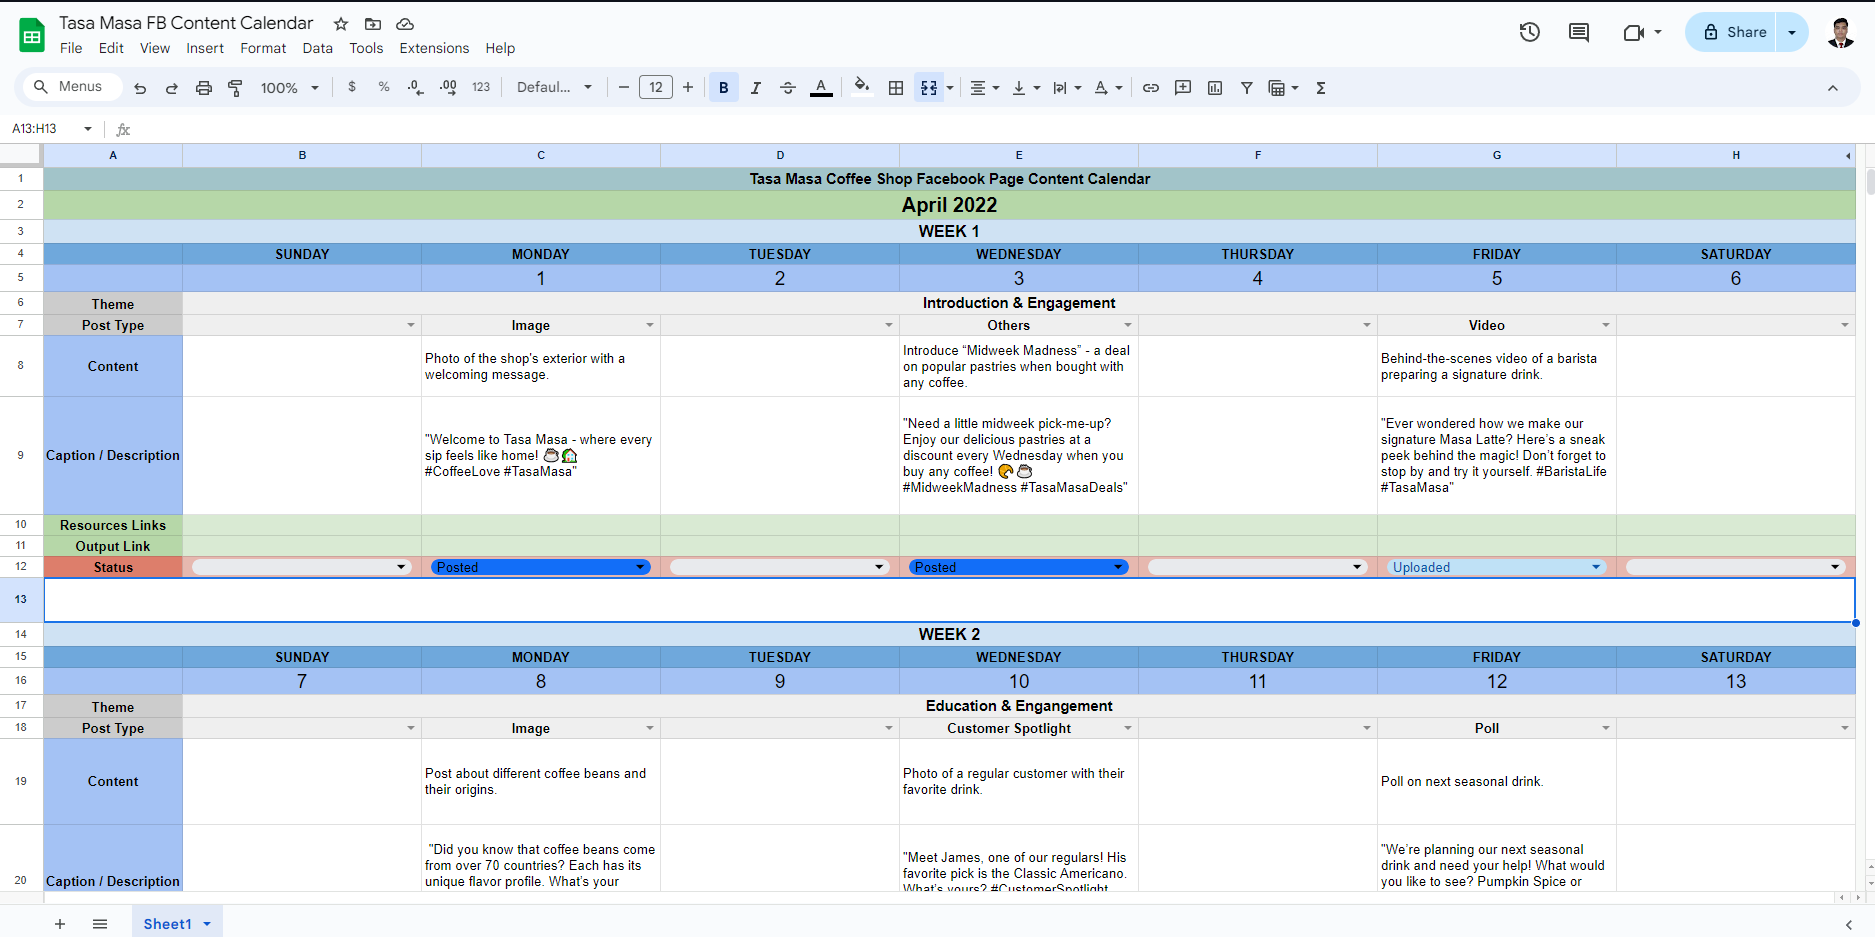Increase the font size with the plus button
Screen dimensions: 1875x937
coord(688,87)
